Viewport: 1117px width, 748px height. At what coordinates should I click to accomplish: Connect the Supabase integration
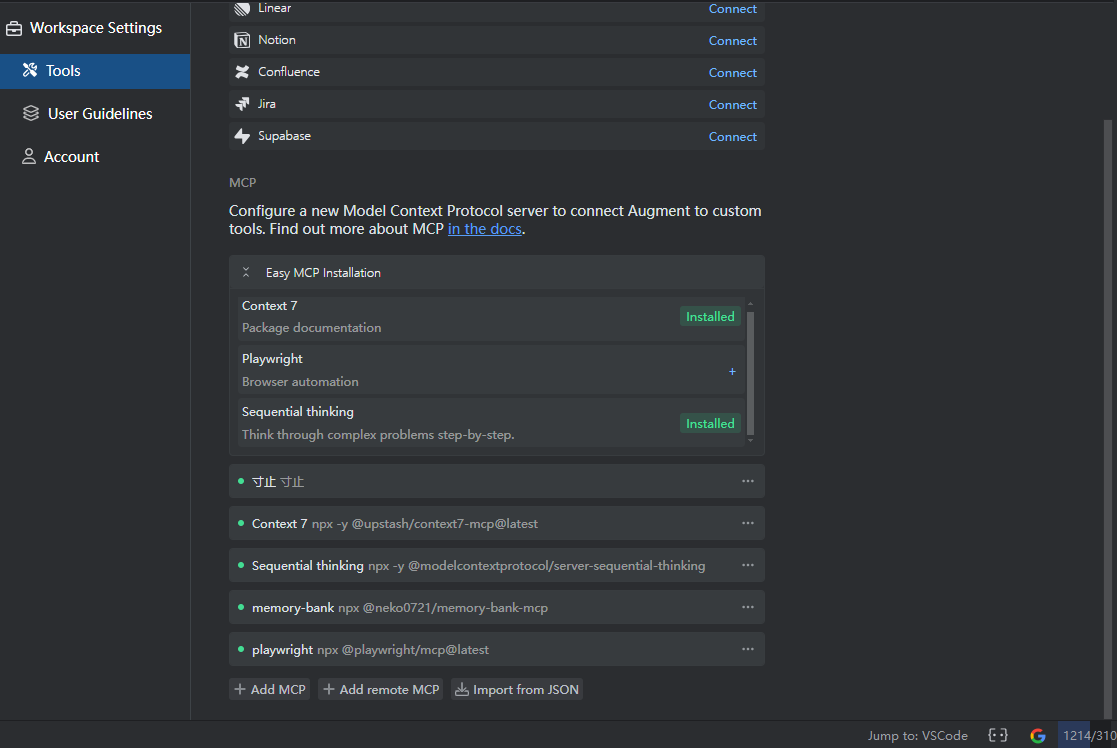pos(732,137)
